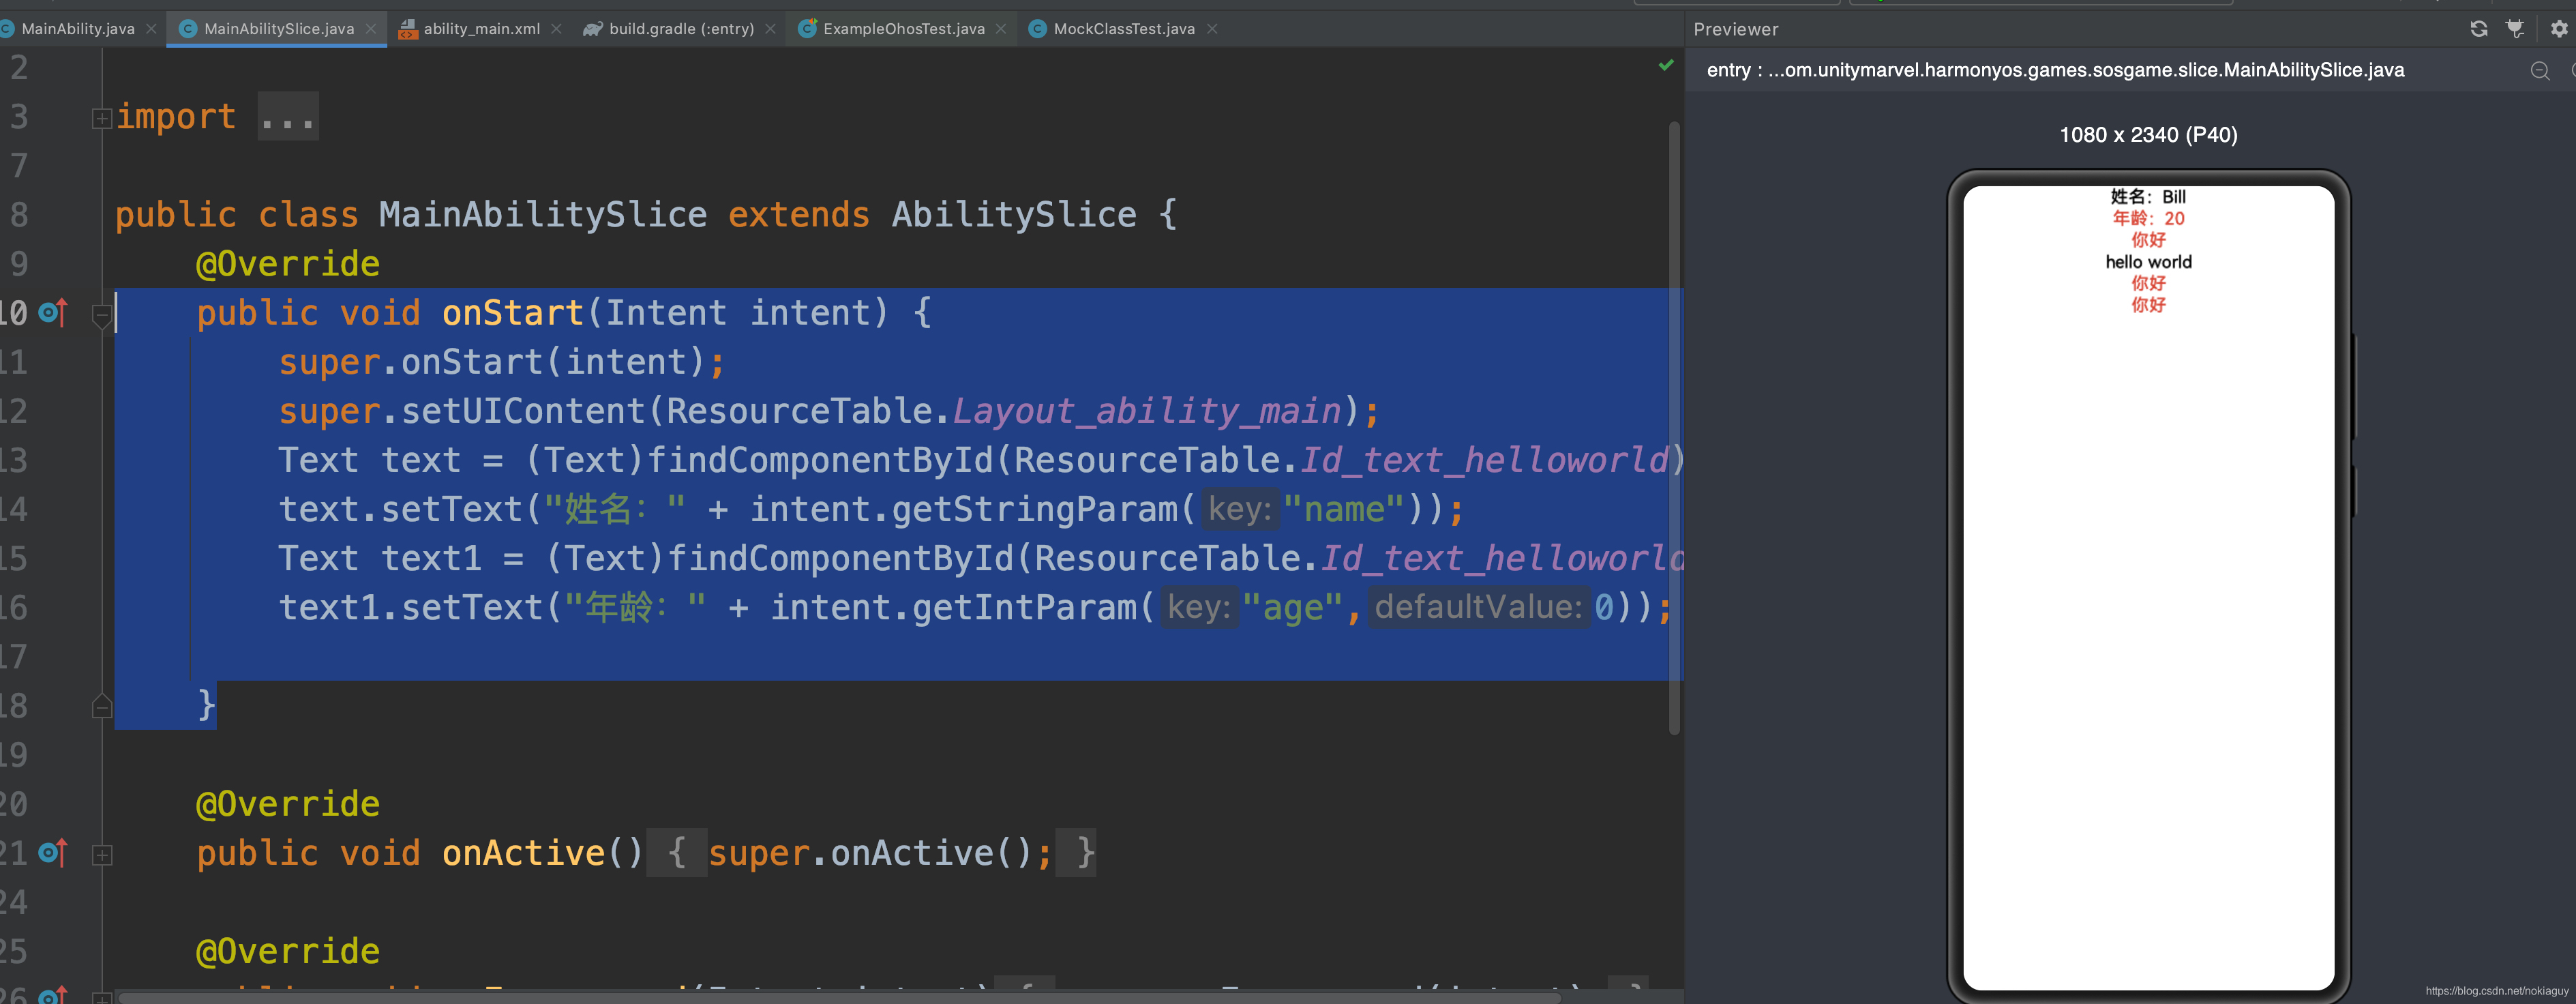Collapse the onStart method fold marker

[101, 316]
